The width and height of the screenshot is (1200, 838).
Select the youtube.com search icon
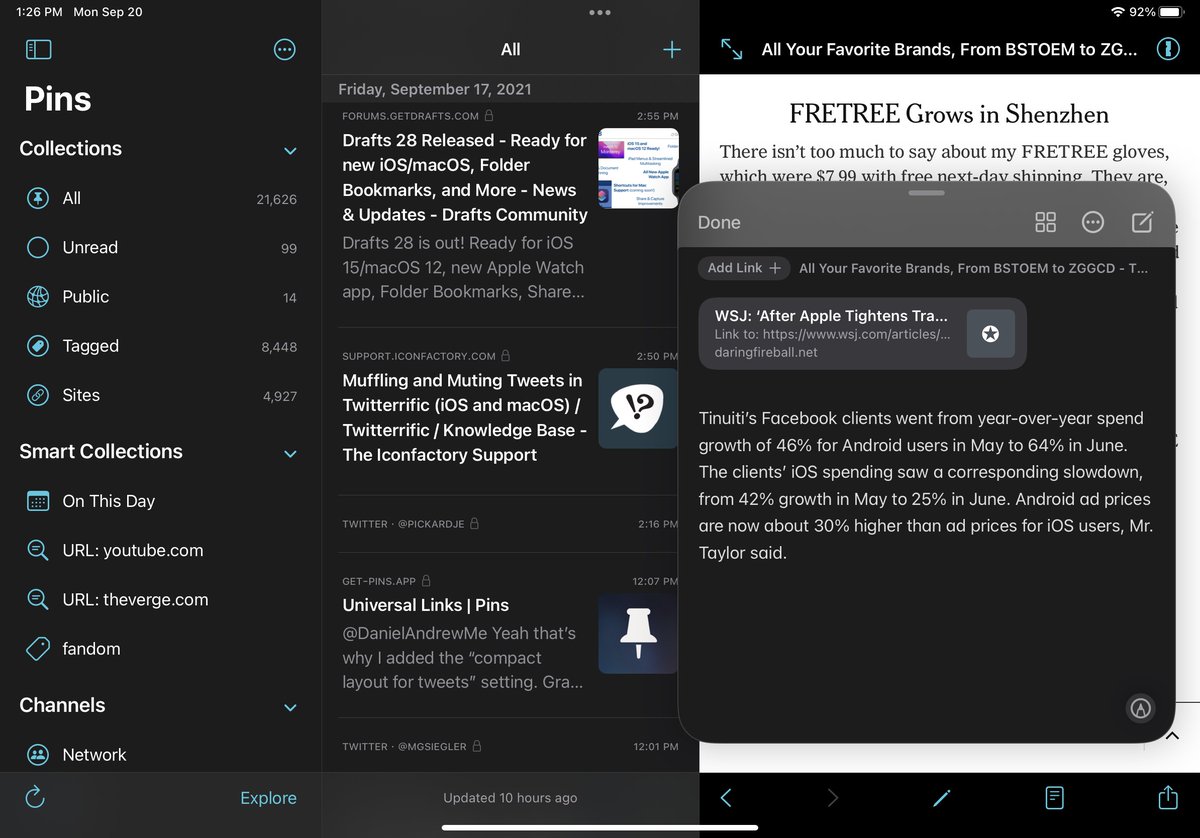tap(38, 550)
